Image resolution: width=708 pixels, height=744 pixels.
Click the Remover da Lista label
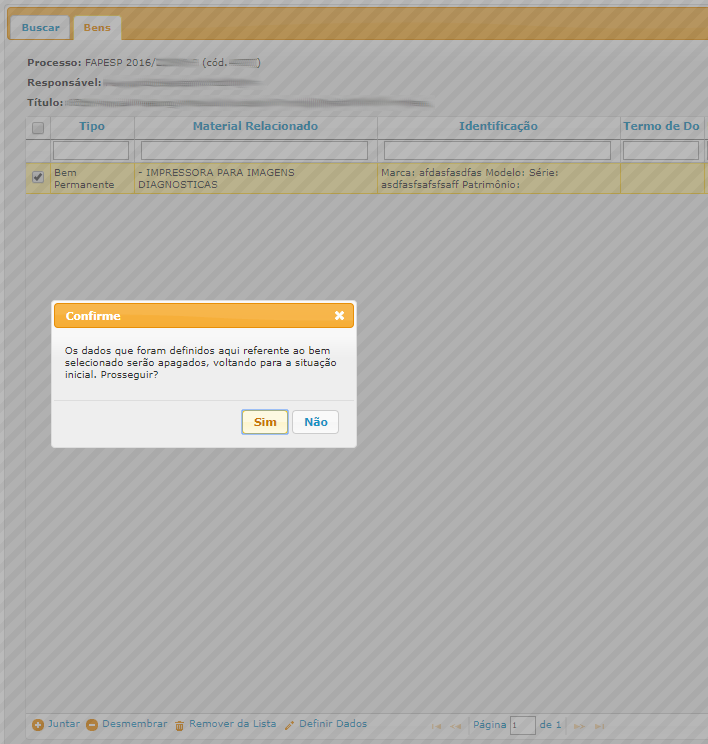point(233,724)
